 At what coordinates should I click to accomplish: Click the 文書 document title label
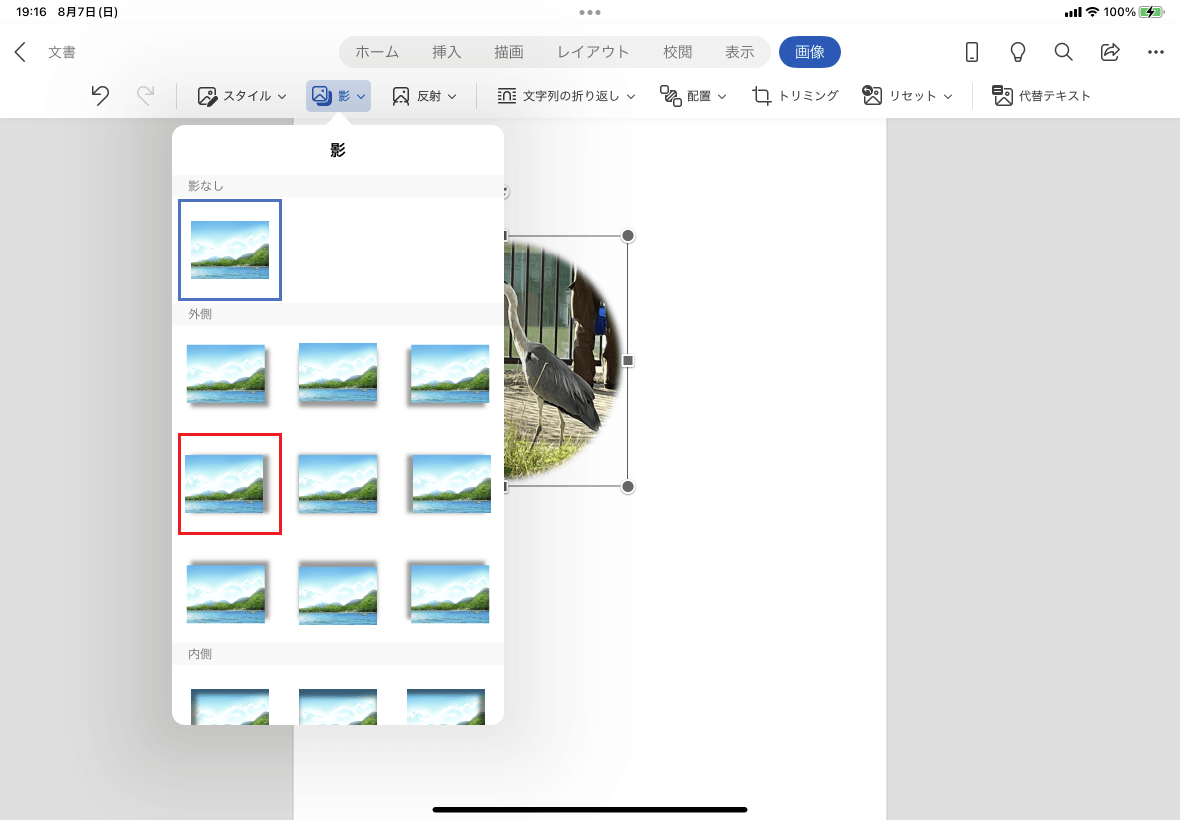(x=62, y=52)
